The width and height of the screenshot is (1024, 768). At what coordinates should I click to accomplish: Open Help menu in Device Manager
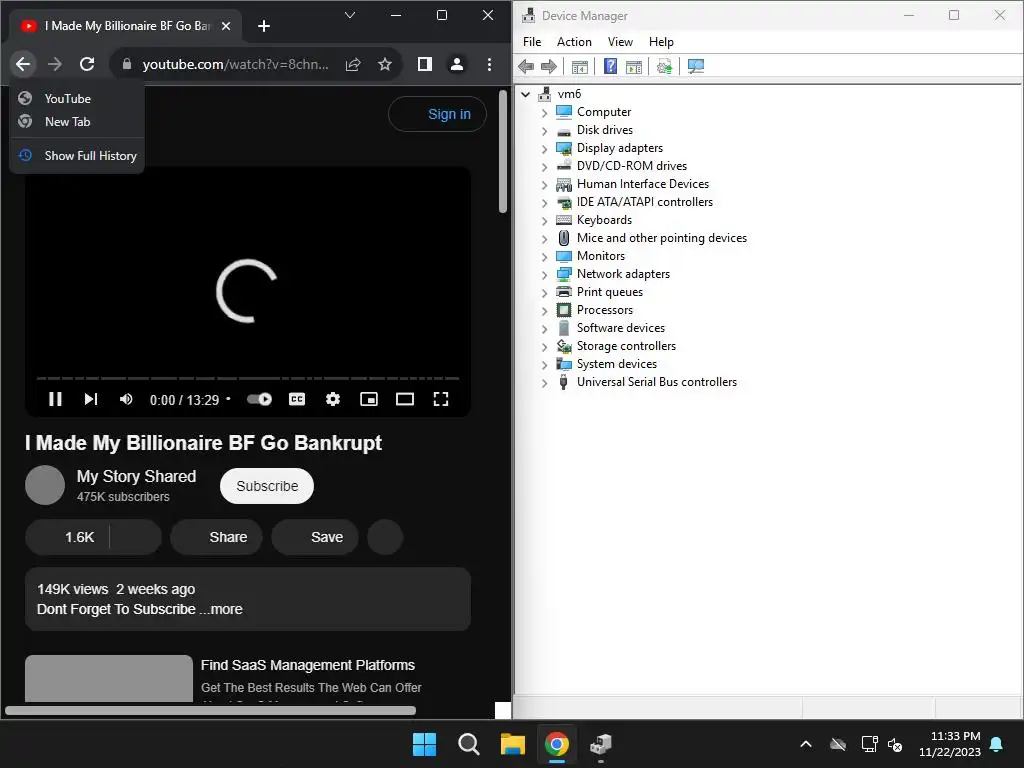pos(661,42)
